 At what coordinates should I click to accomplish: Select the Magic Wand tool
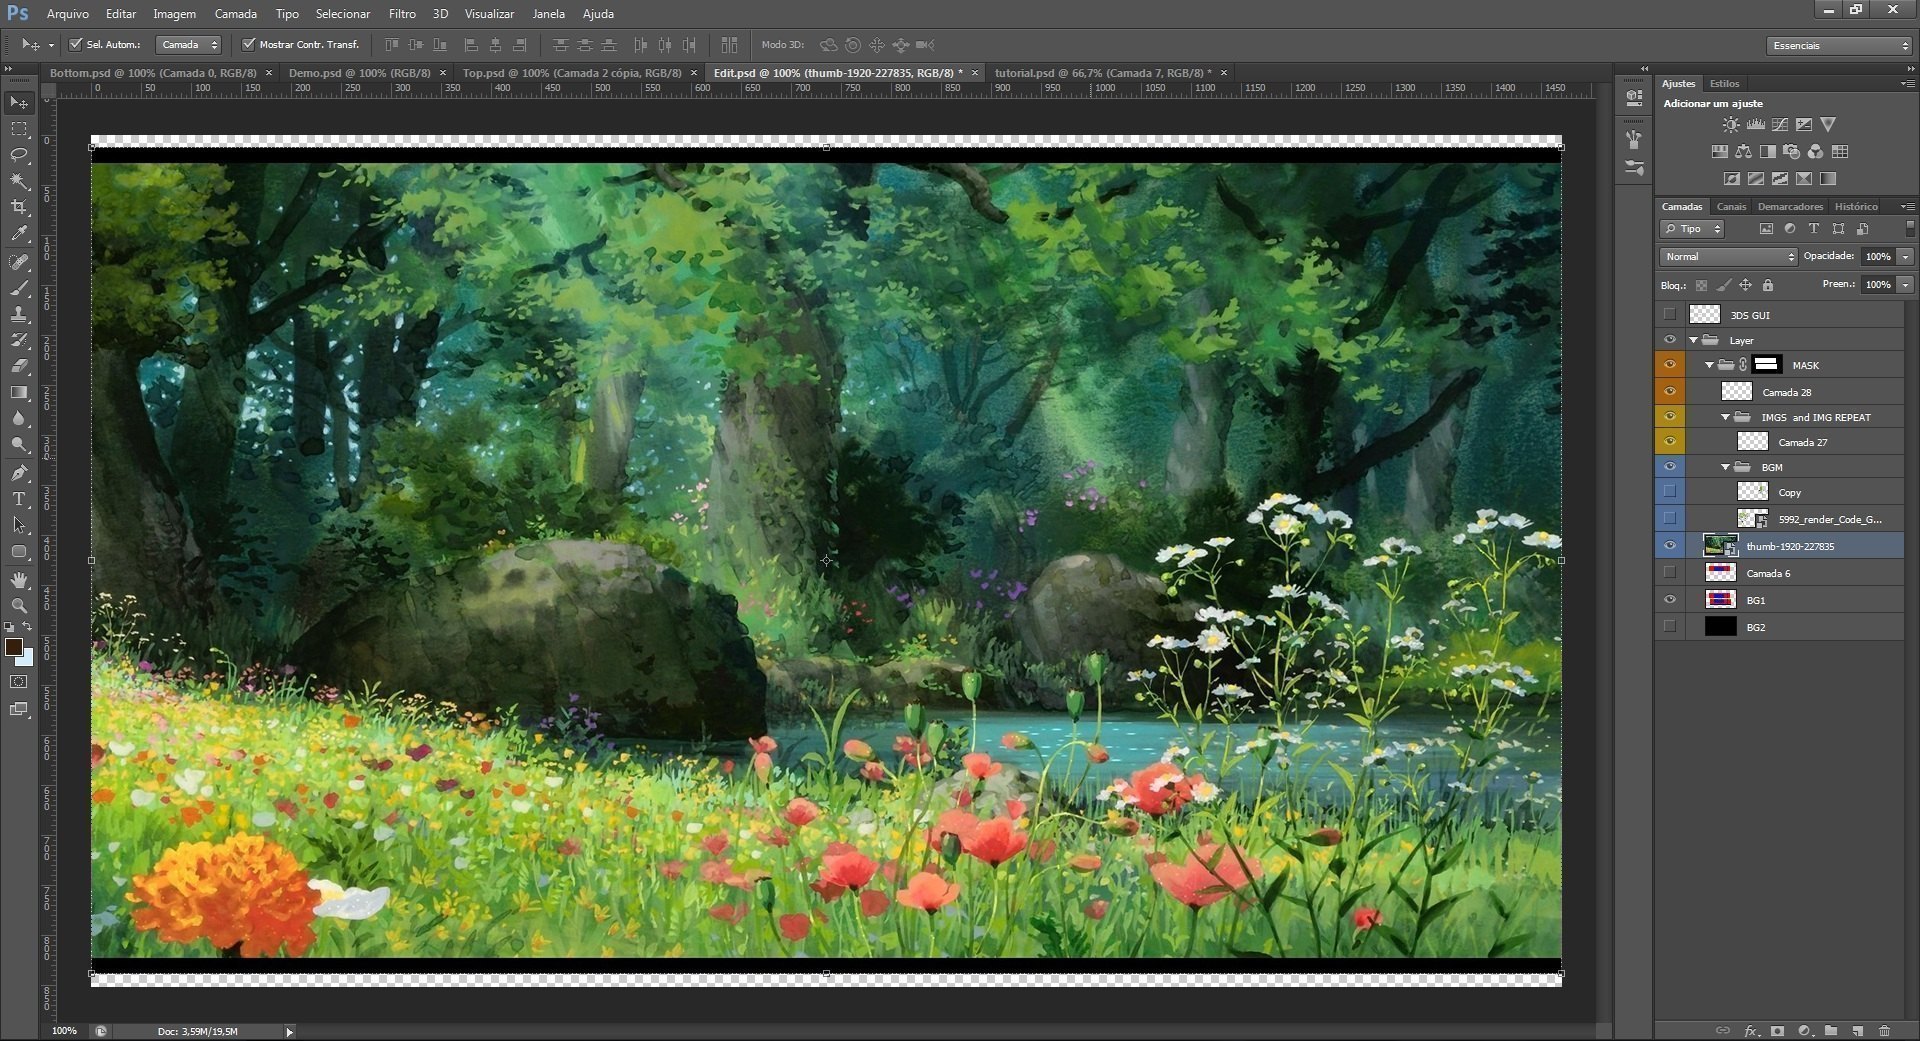(x=19, y=181)
